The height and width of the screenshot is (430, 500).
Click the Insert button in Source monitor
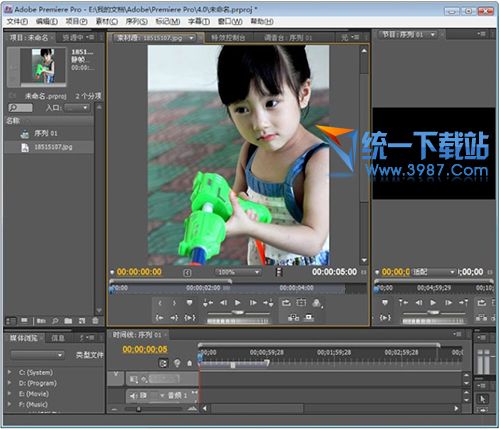pos(293,318)
